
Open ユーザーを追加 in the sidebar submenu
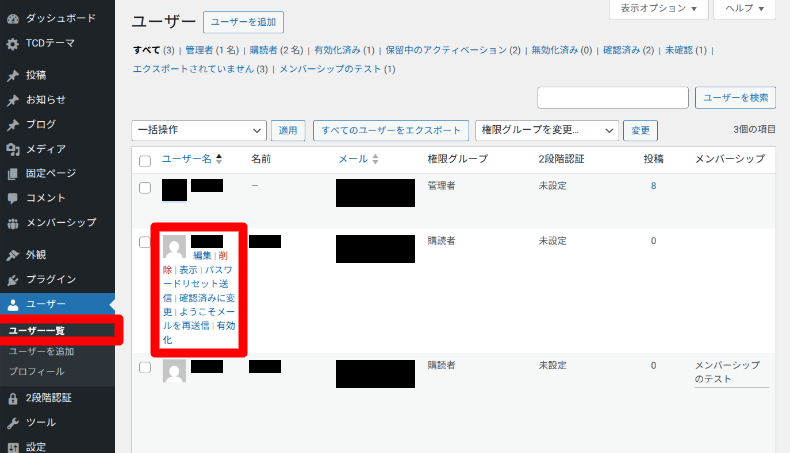click(41, 351)
